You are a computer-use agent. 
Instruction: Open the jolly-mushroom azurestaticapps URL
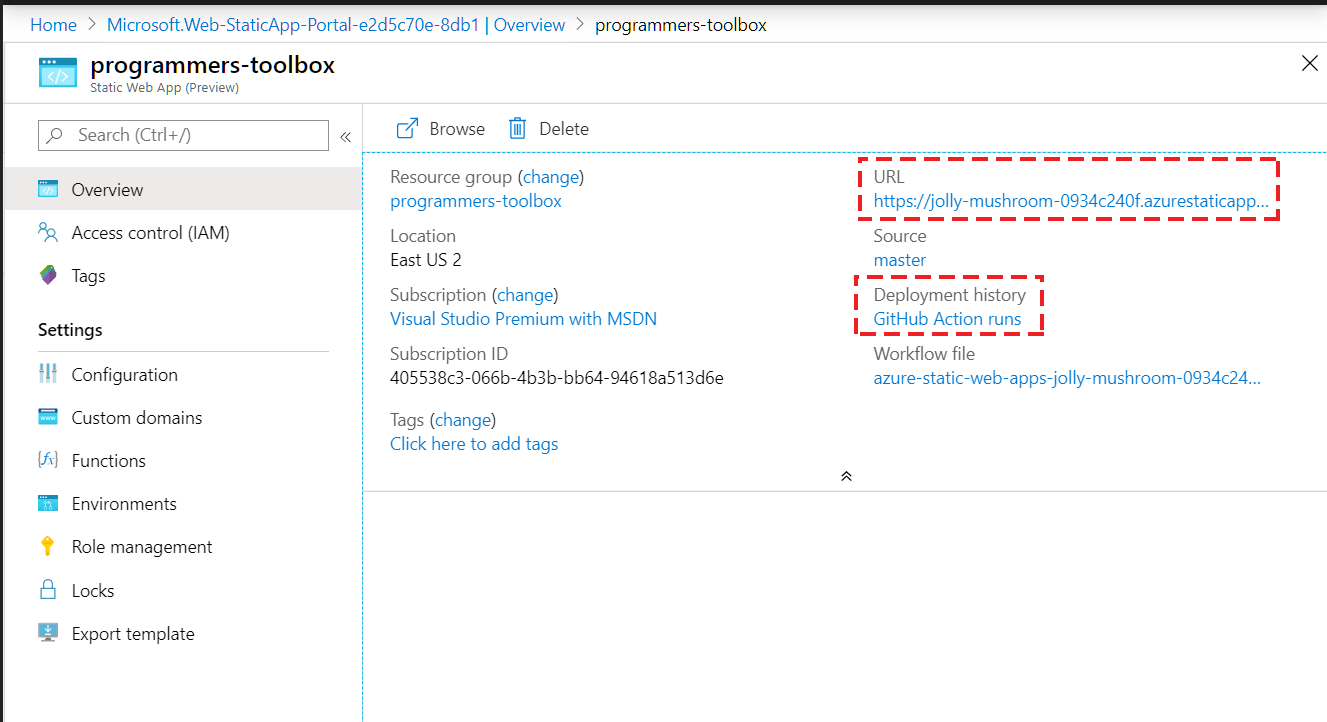[1071, 201]
